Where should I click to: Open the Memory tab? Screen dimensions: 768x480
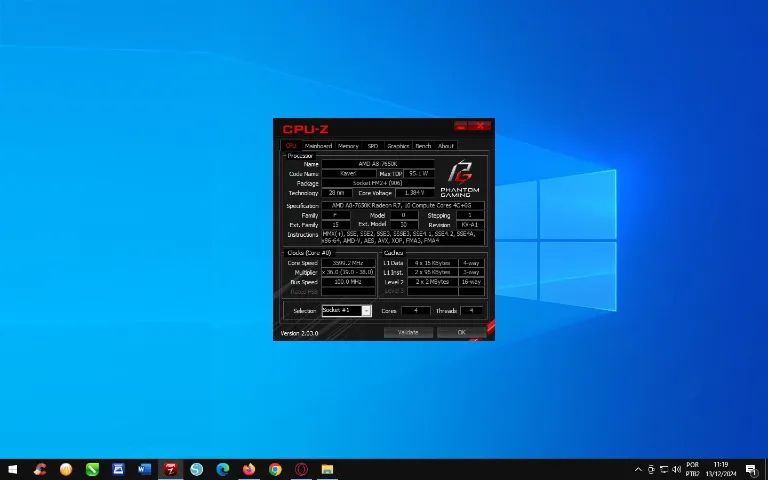[348, 146]
